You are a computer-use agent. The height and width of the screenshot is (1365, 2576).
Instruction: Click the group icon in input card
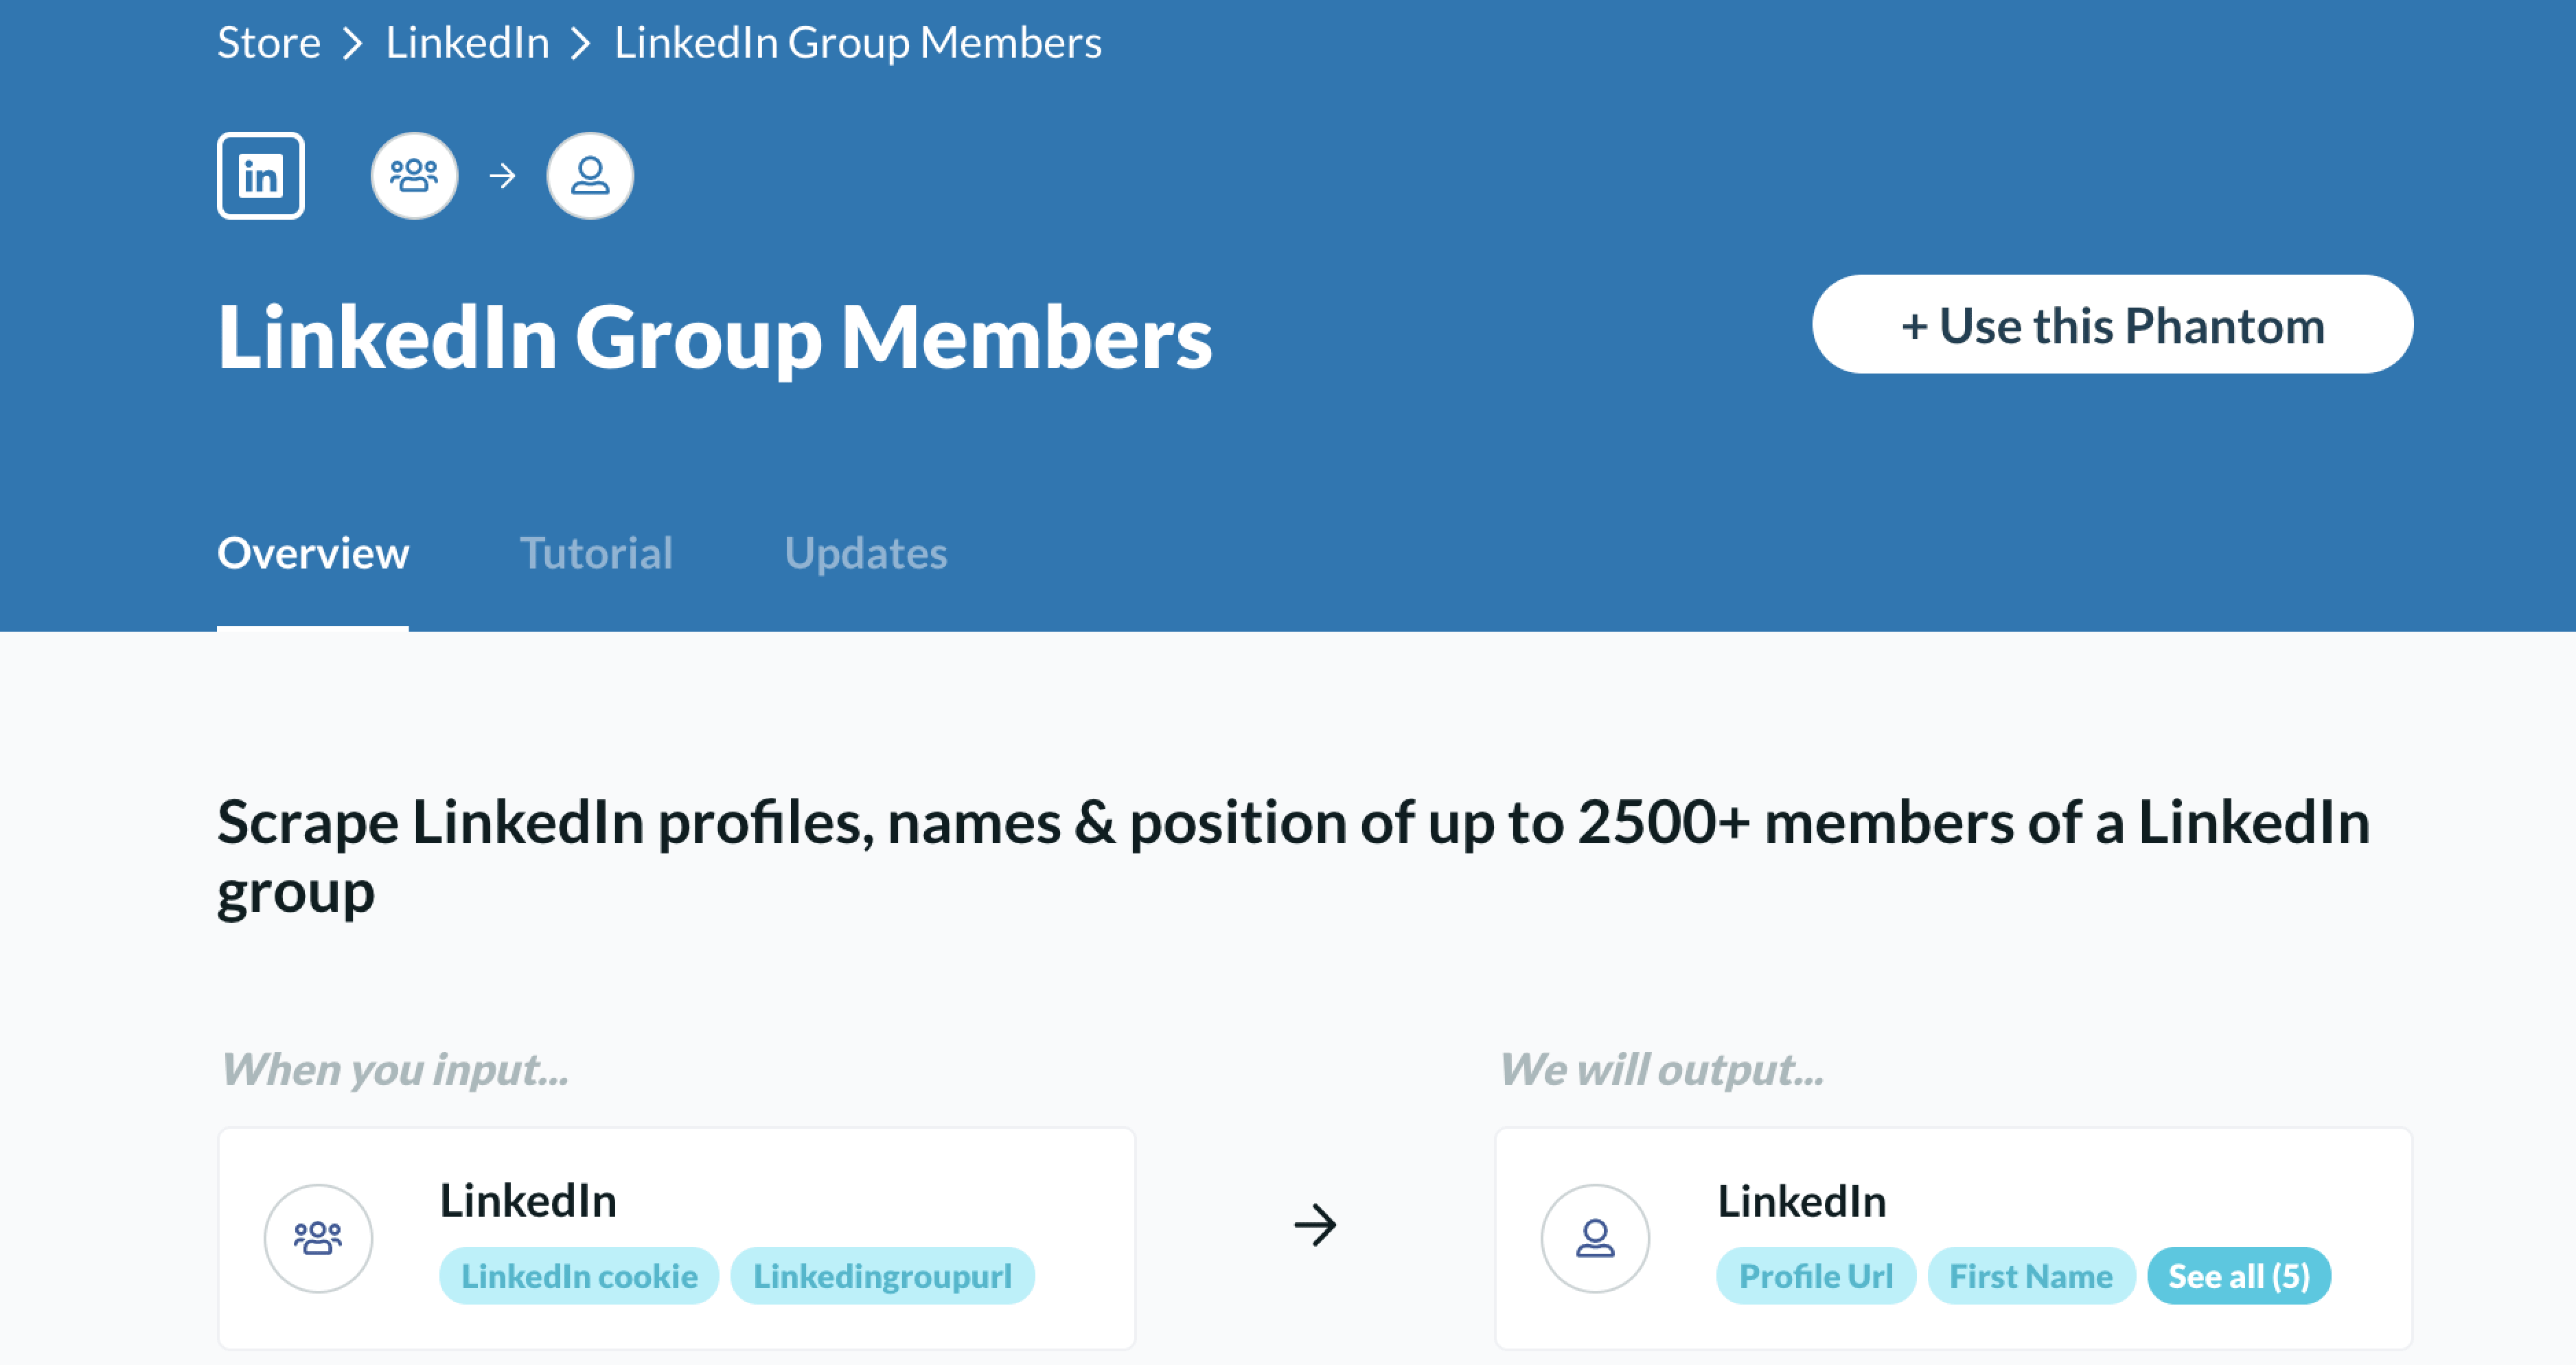pos(318,1238)
